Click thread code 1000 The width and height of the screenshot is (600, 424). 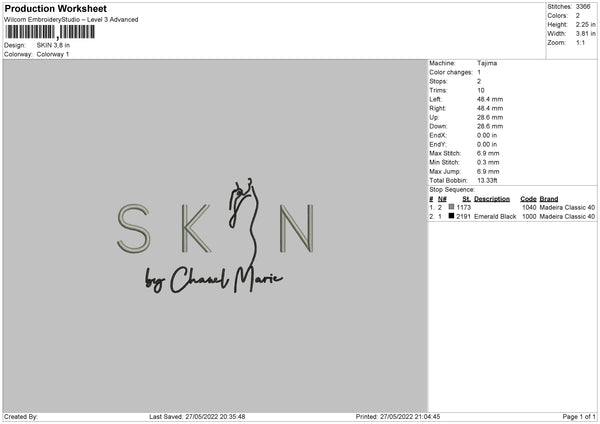coord(529,217)
